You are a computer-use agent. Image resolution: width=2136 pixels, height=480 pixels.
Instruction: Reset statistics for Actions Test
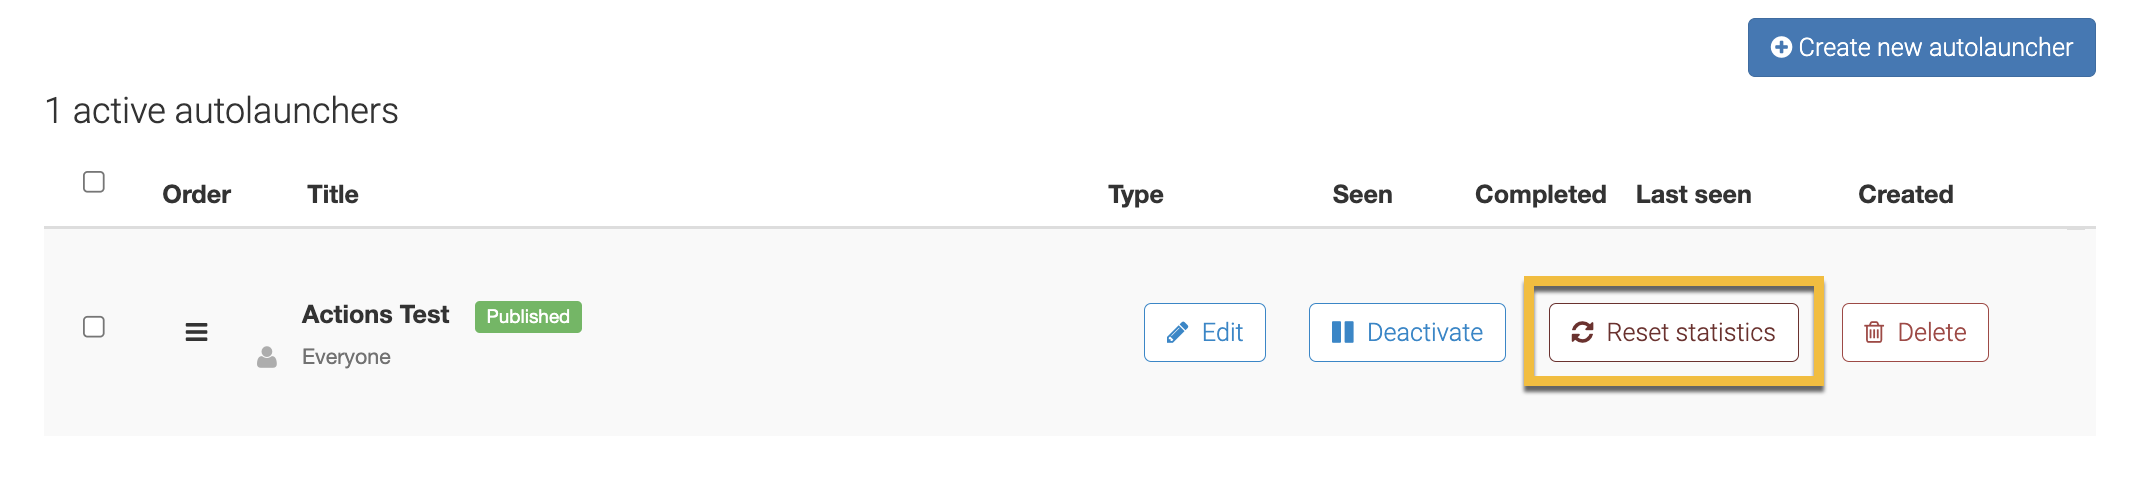(x=1673, y=332)
